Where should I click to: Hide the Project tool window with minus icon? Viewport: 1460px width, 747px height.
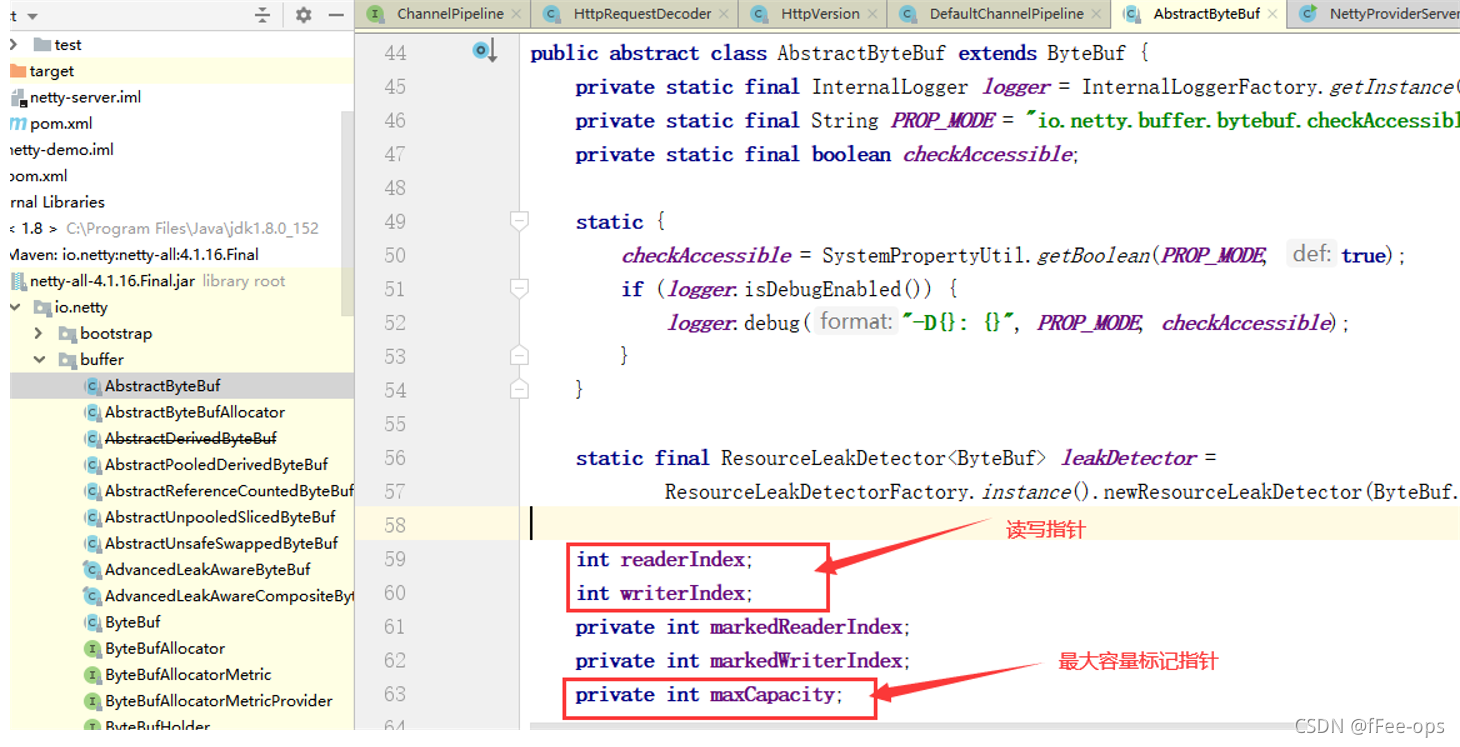coord(336,15)
